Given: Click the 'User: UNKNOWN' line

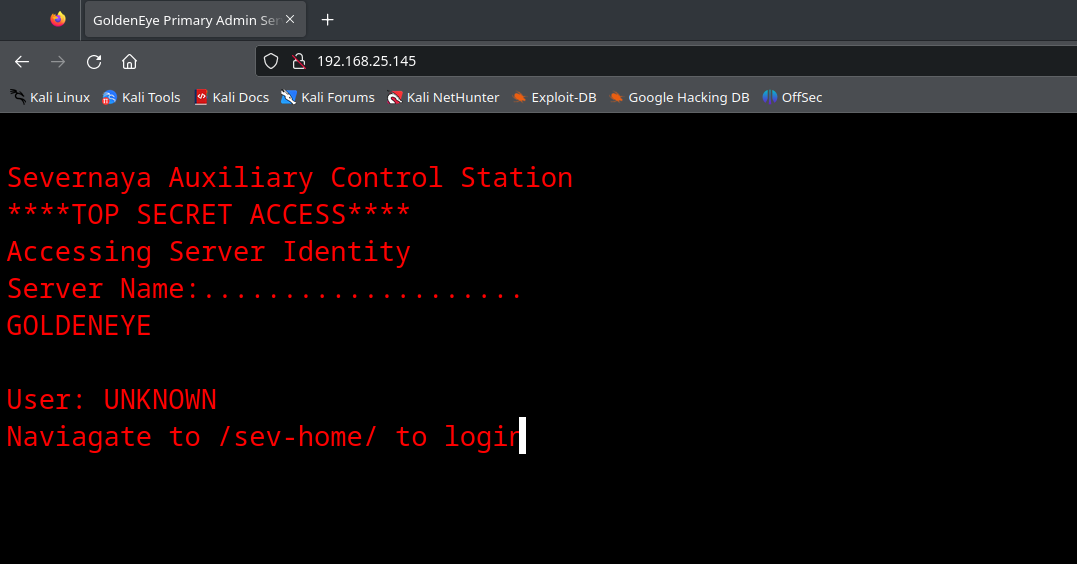Looking at the screenshot, I should coord(112,400).
